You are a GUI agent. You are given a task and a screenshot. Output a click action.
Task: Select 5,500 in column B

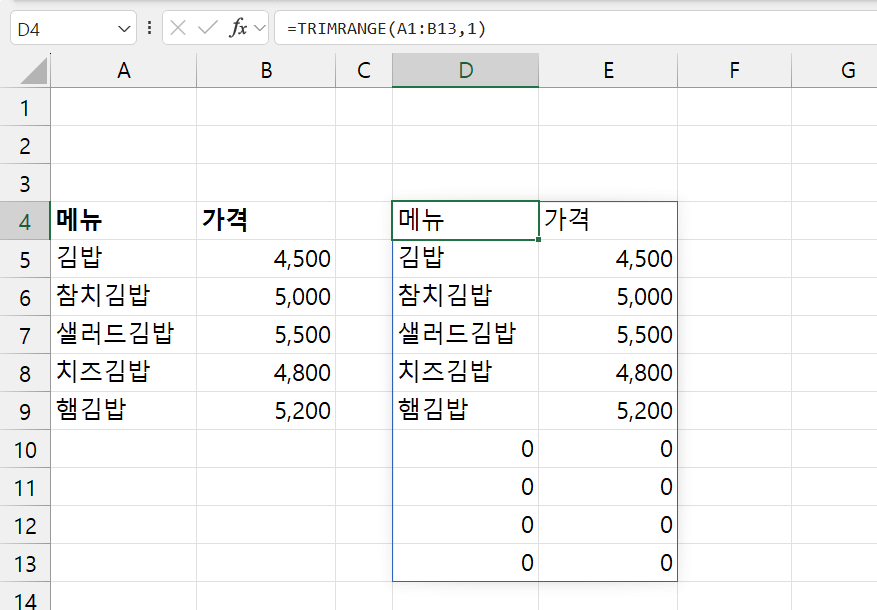[266, 335]
